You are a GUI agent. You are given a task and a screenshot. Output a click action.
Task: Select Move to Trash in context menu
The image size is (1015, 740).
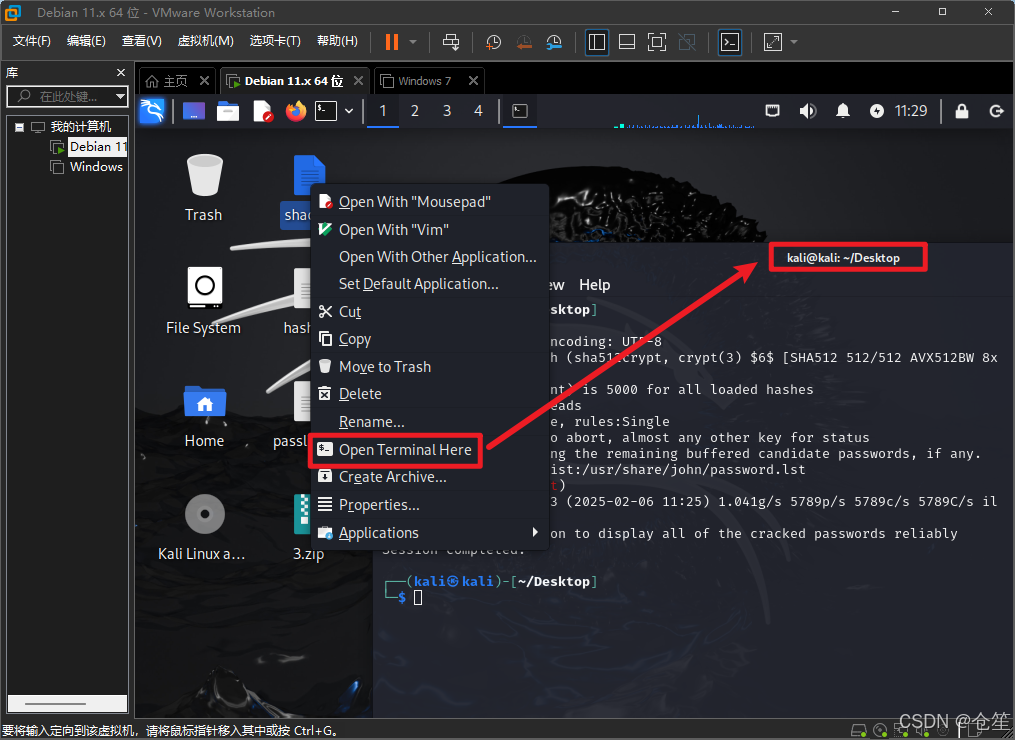429,367
